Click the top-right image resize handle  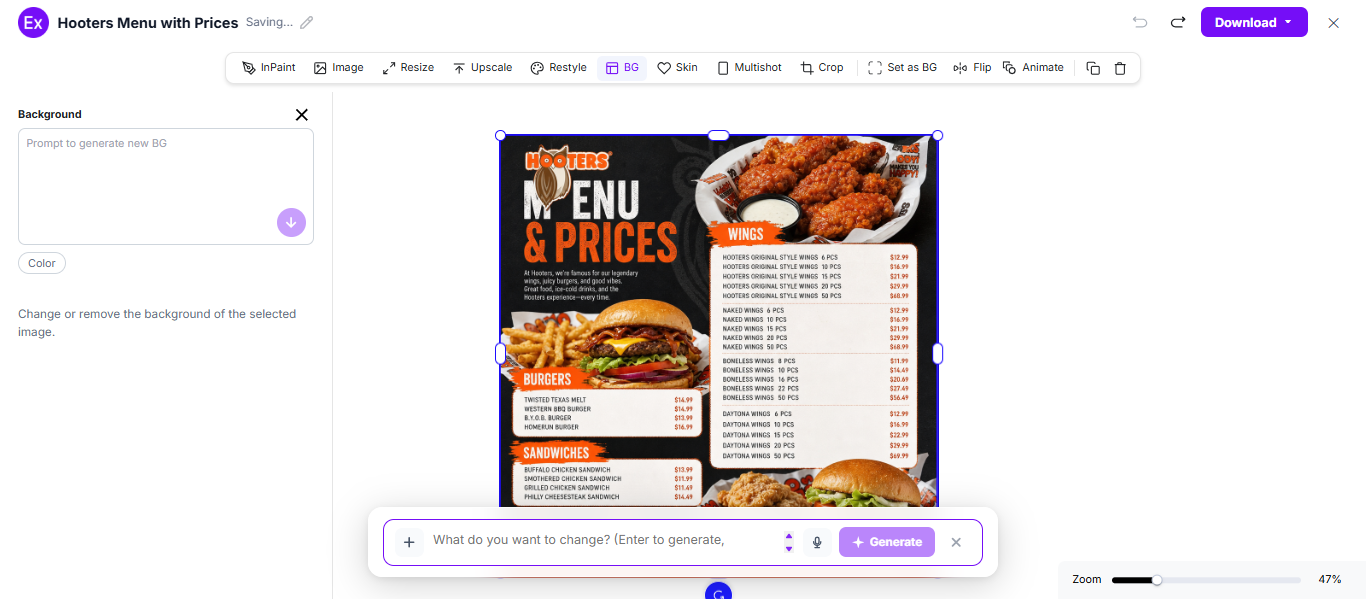[937, 135]
